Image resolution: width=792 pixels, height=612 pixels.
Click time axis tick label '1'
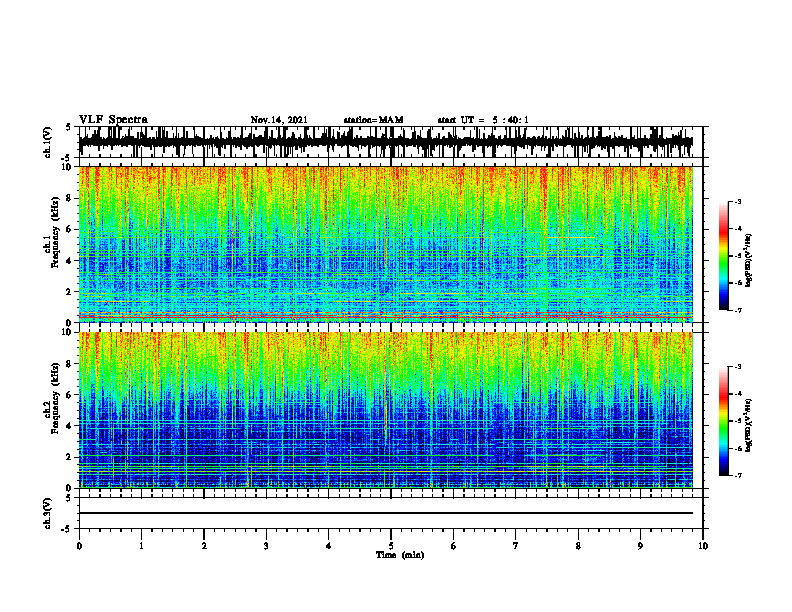(x=141, y=546)
